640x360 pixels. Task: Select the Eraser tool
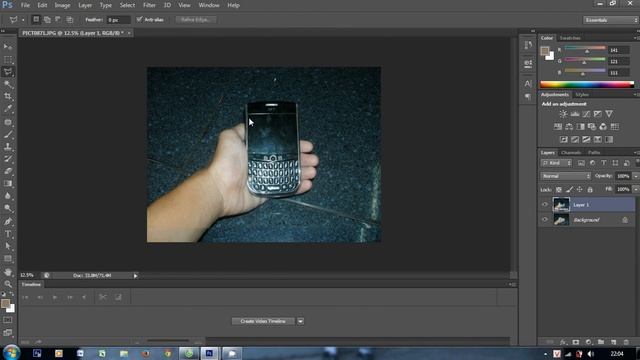coord(8,171)
